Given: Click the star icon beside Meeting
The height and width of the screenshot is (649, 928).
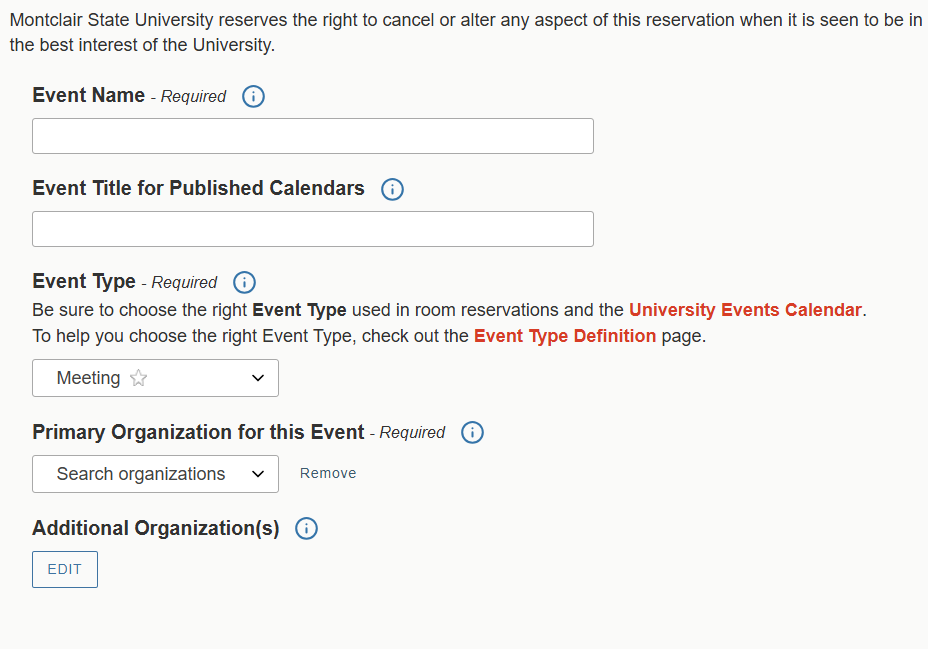Looking at the screenshot, I should [139, 378].
